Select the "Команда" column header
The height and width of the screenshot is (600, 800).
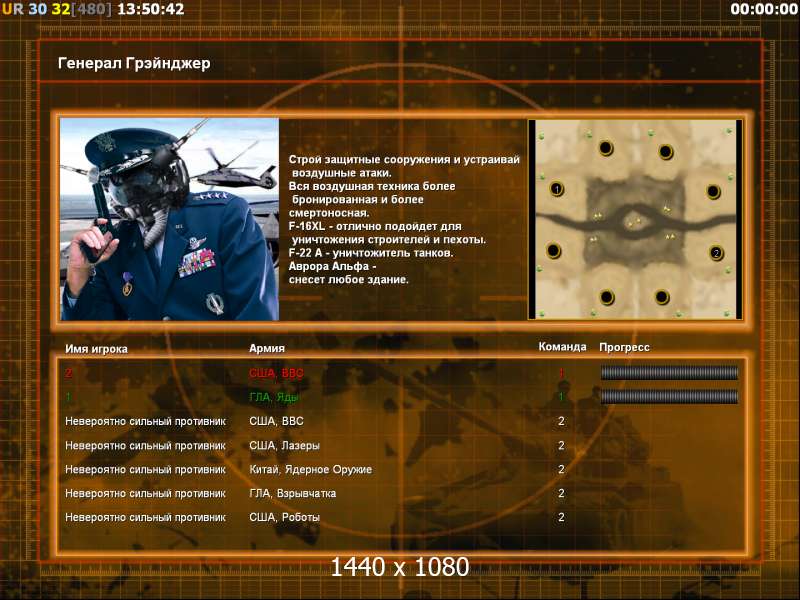tap(562, 347)
